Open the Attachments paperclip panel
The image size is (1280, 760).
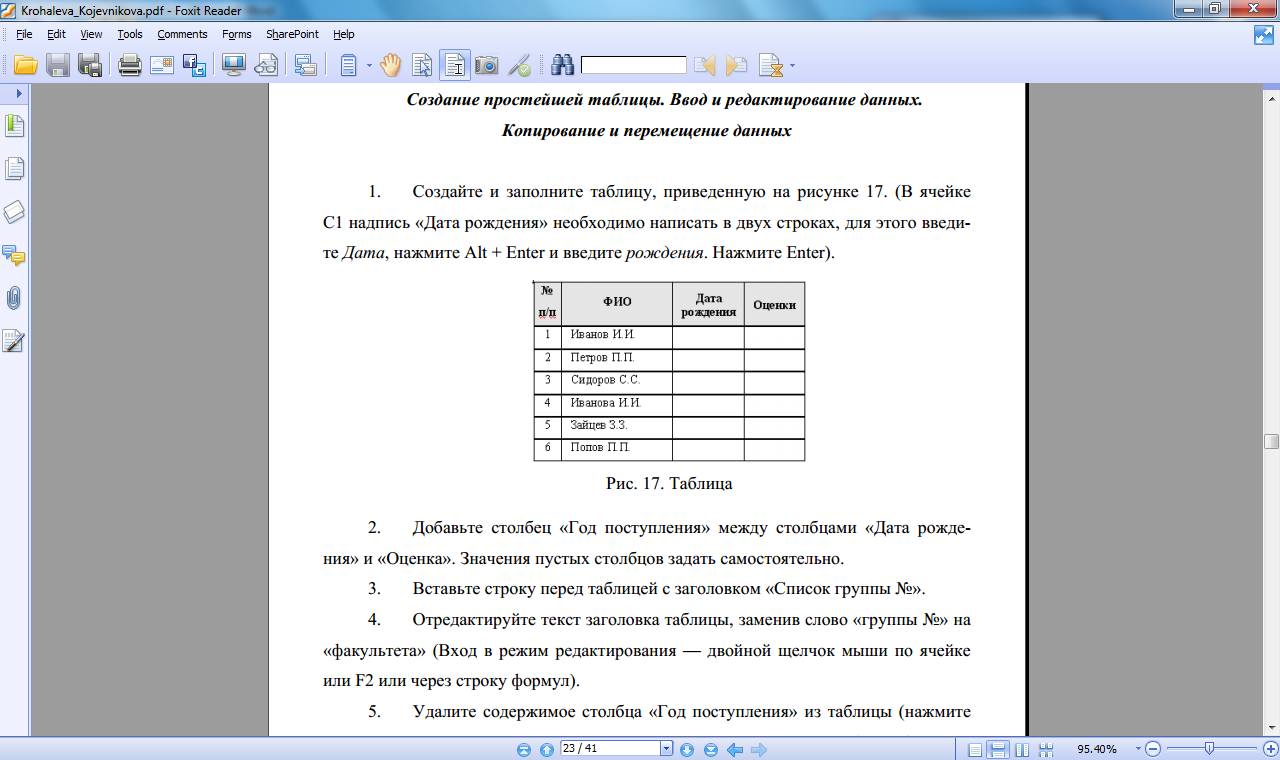click(x=14, y=298)
